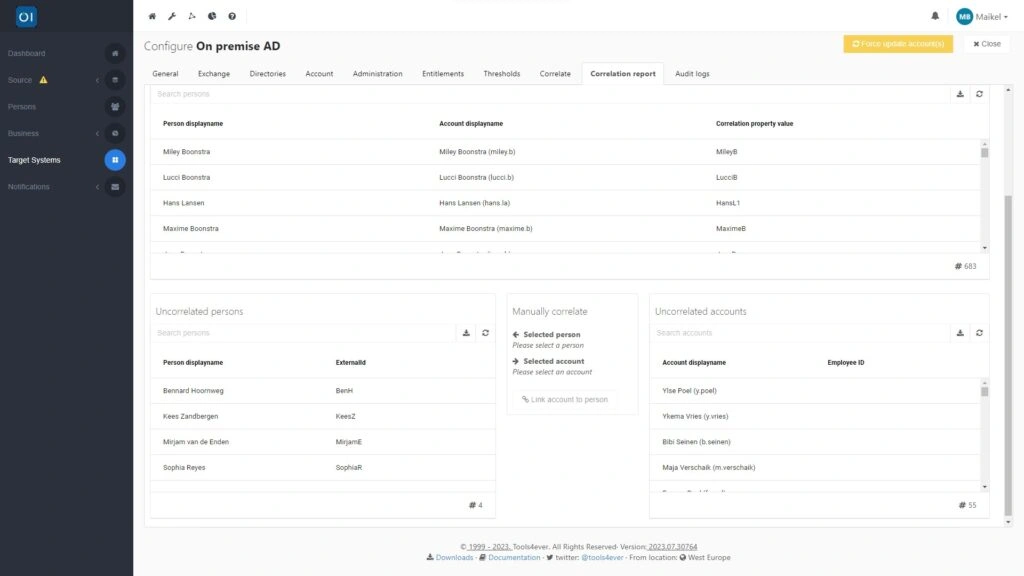Download the Uncorrelated accounts list
The height and width of the screenshot is (576, 1024).
coord(961,331)
